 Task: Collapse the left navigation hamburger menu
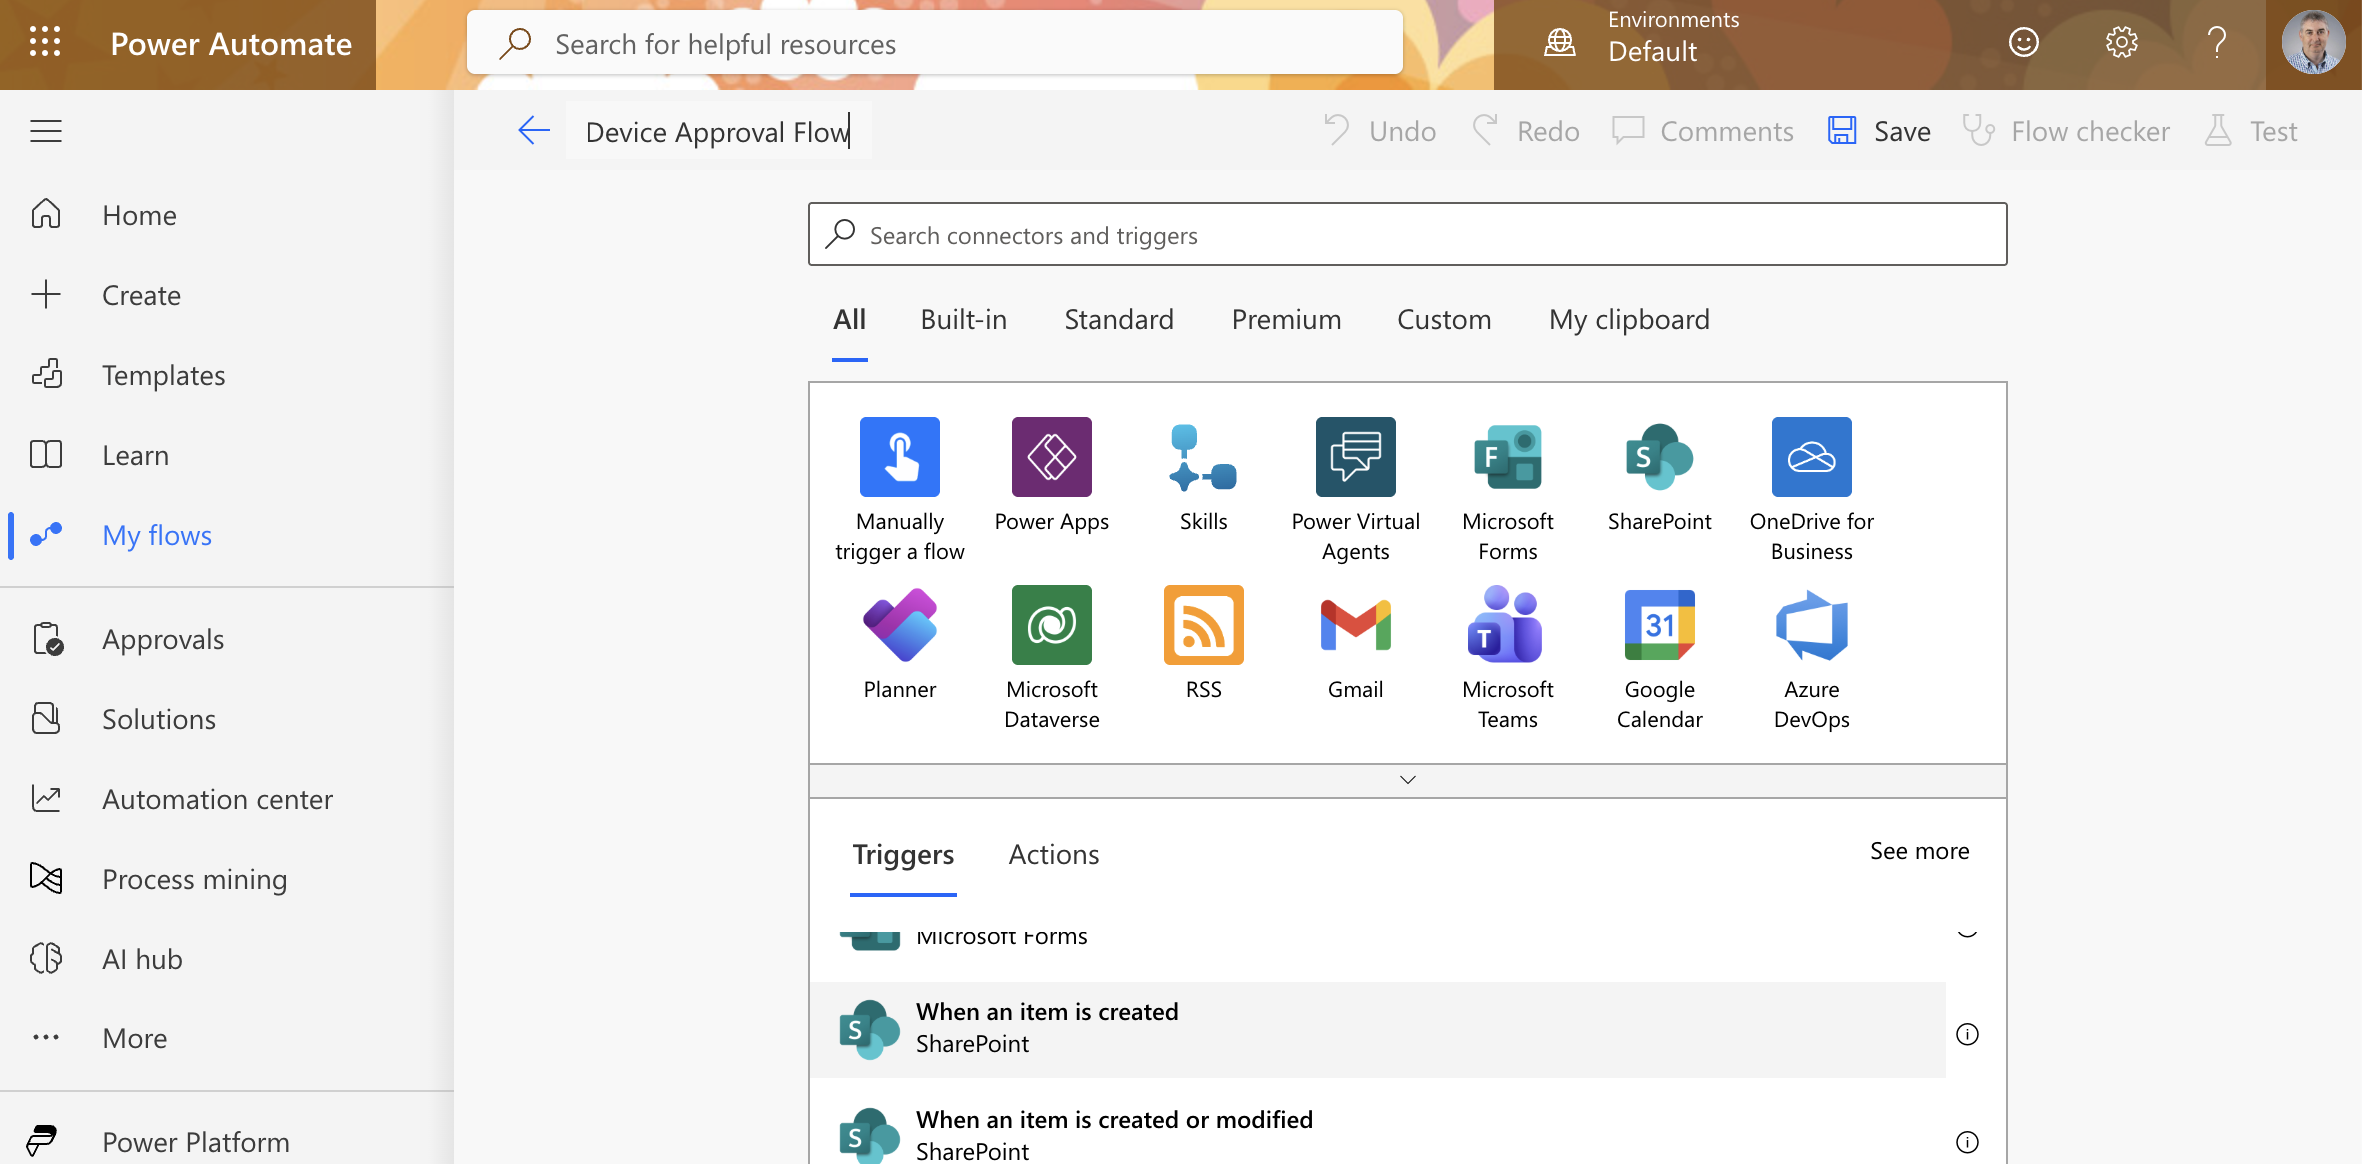click(46, 131)
